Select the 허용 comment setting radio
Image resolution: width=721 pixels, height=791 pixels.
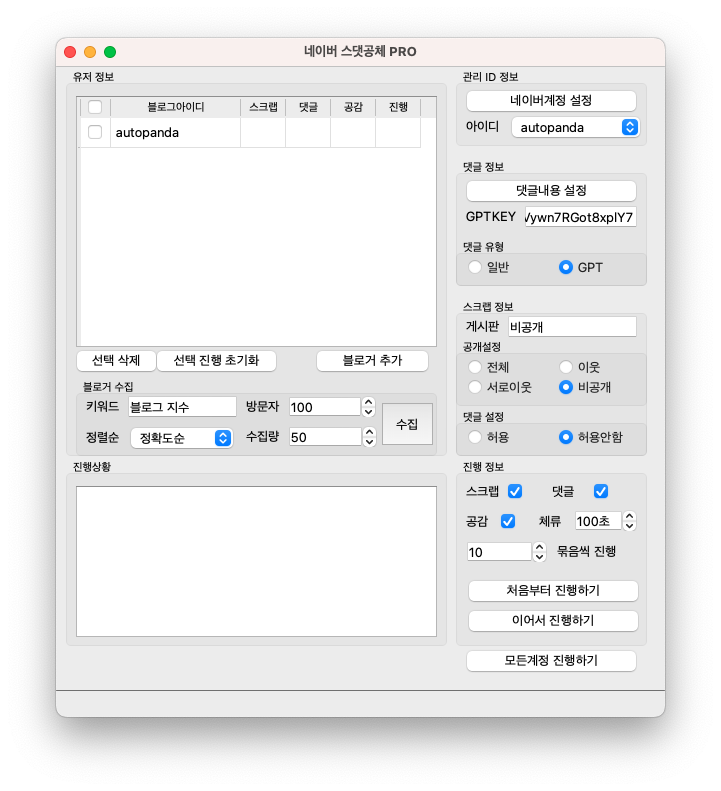pos(475,437)
